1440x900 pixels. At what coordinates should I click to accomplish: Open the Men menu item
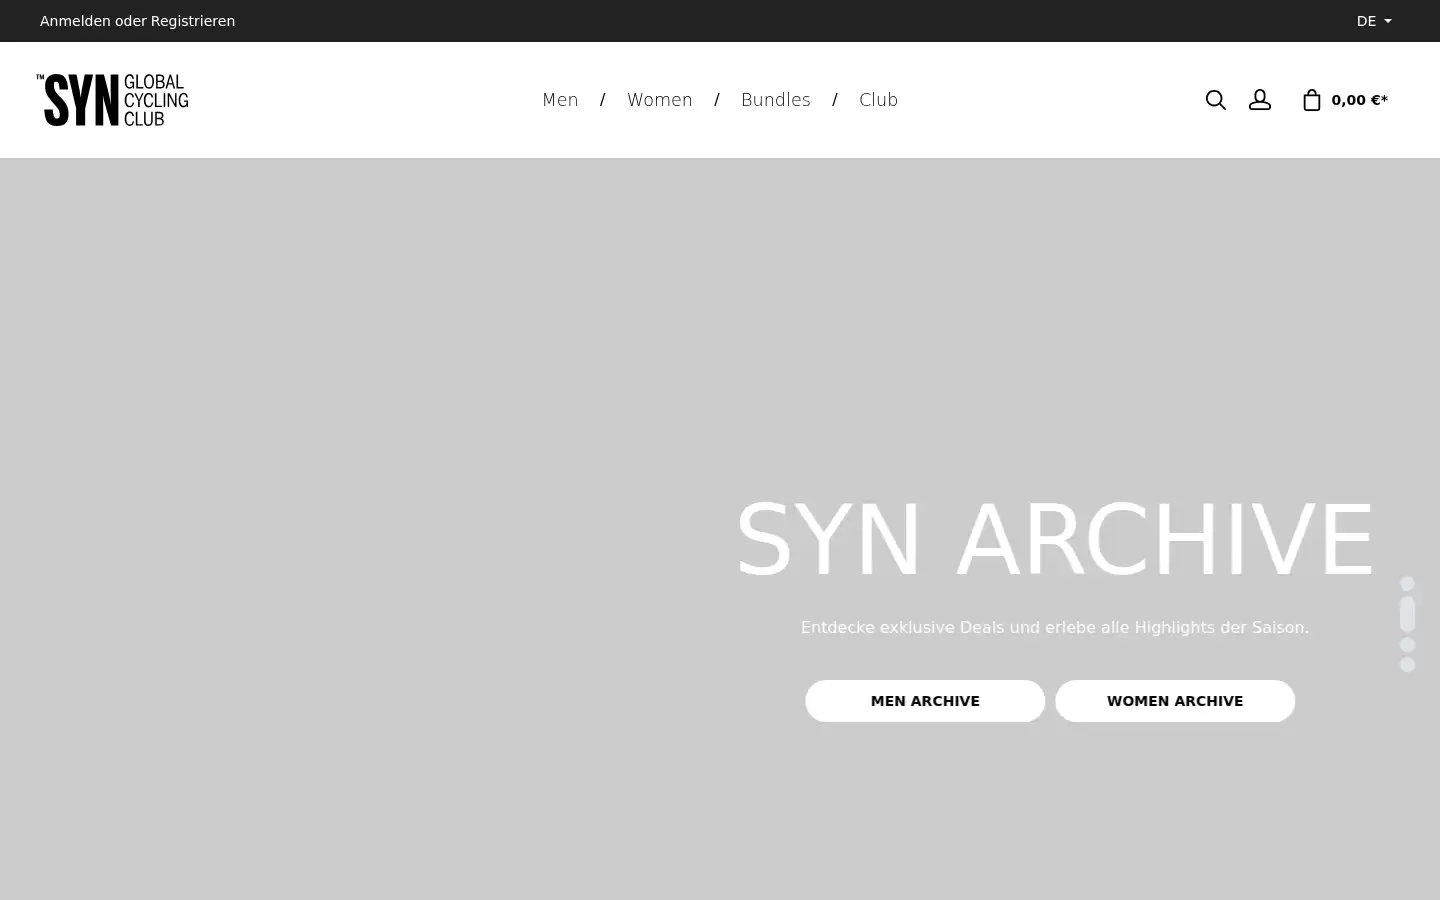[560, 100]
